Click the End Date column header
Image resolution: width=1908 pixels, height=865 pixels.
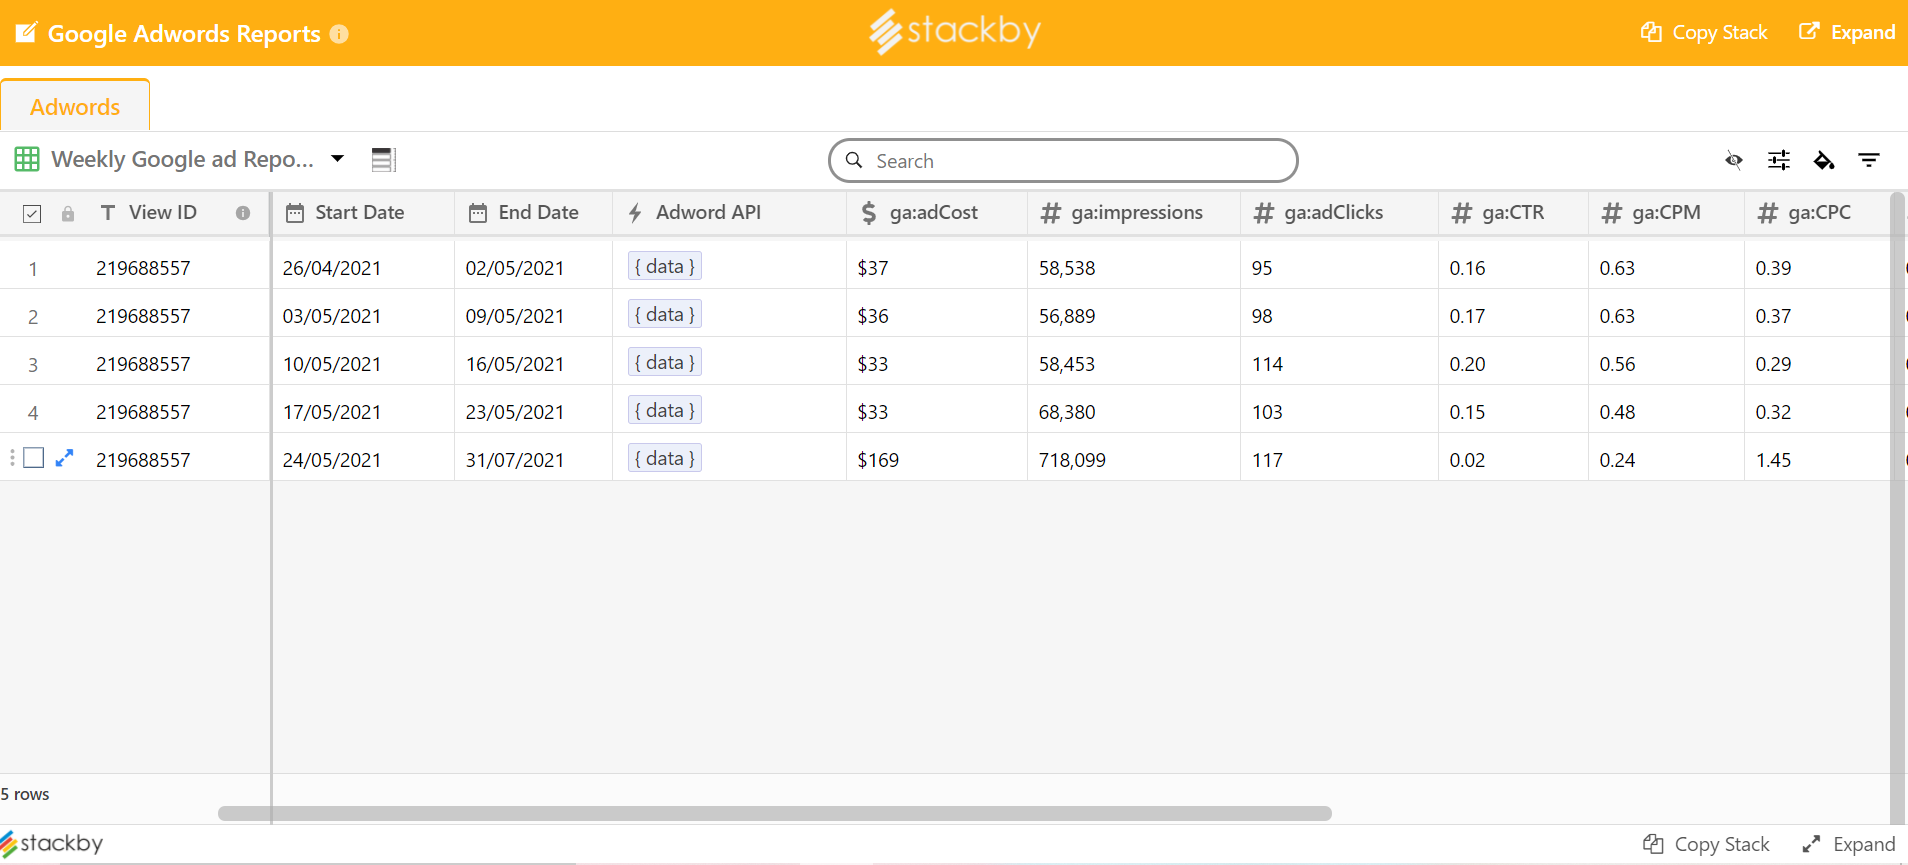pos(534,212)
